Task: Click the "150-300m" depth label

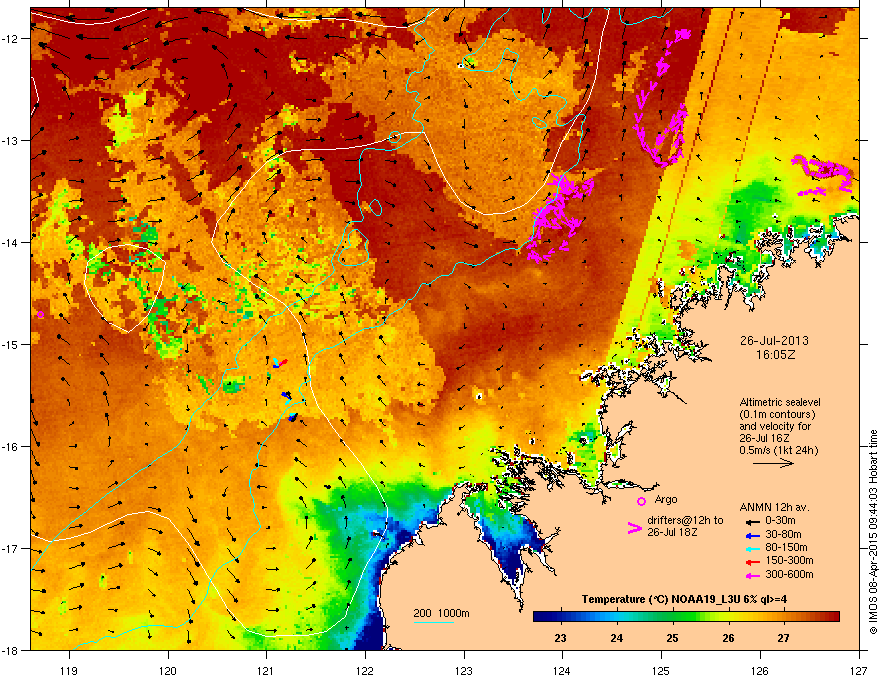Action: pyautogui.click(x=789, y=560)
